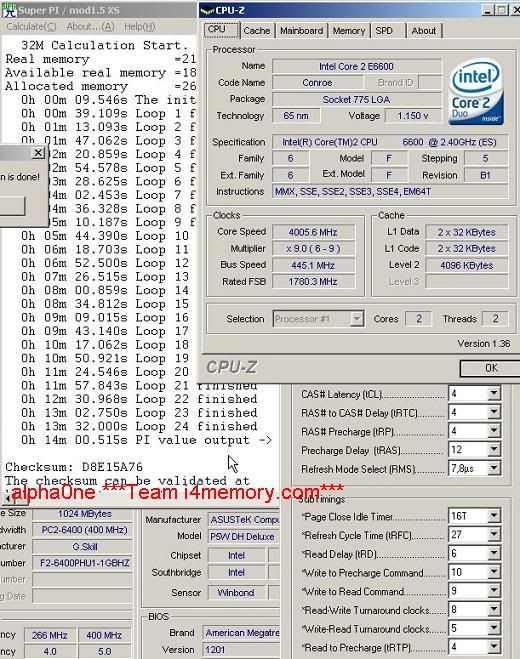Switch to the About tab in CPU-Z
This screenshot has width=520, height=659.
point(424,31)
